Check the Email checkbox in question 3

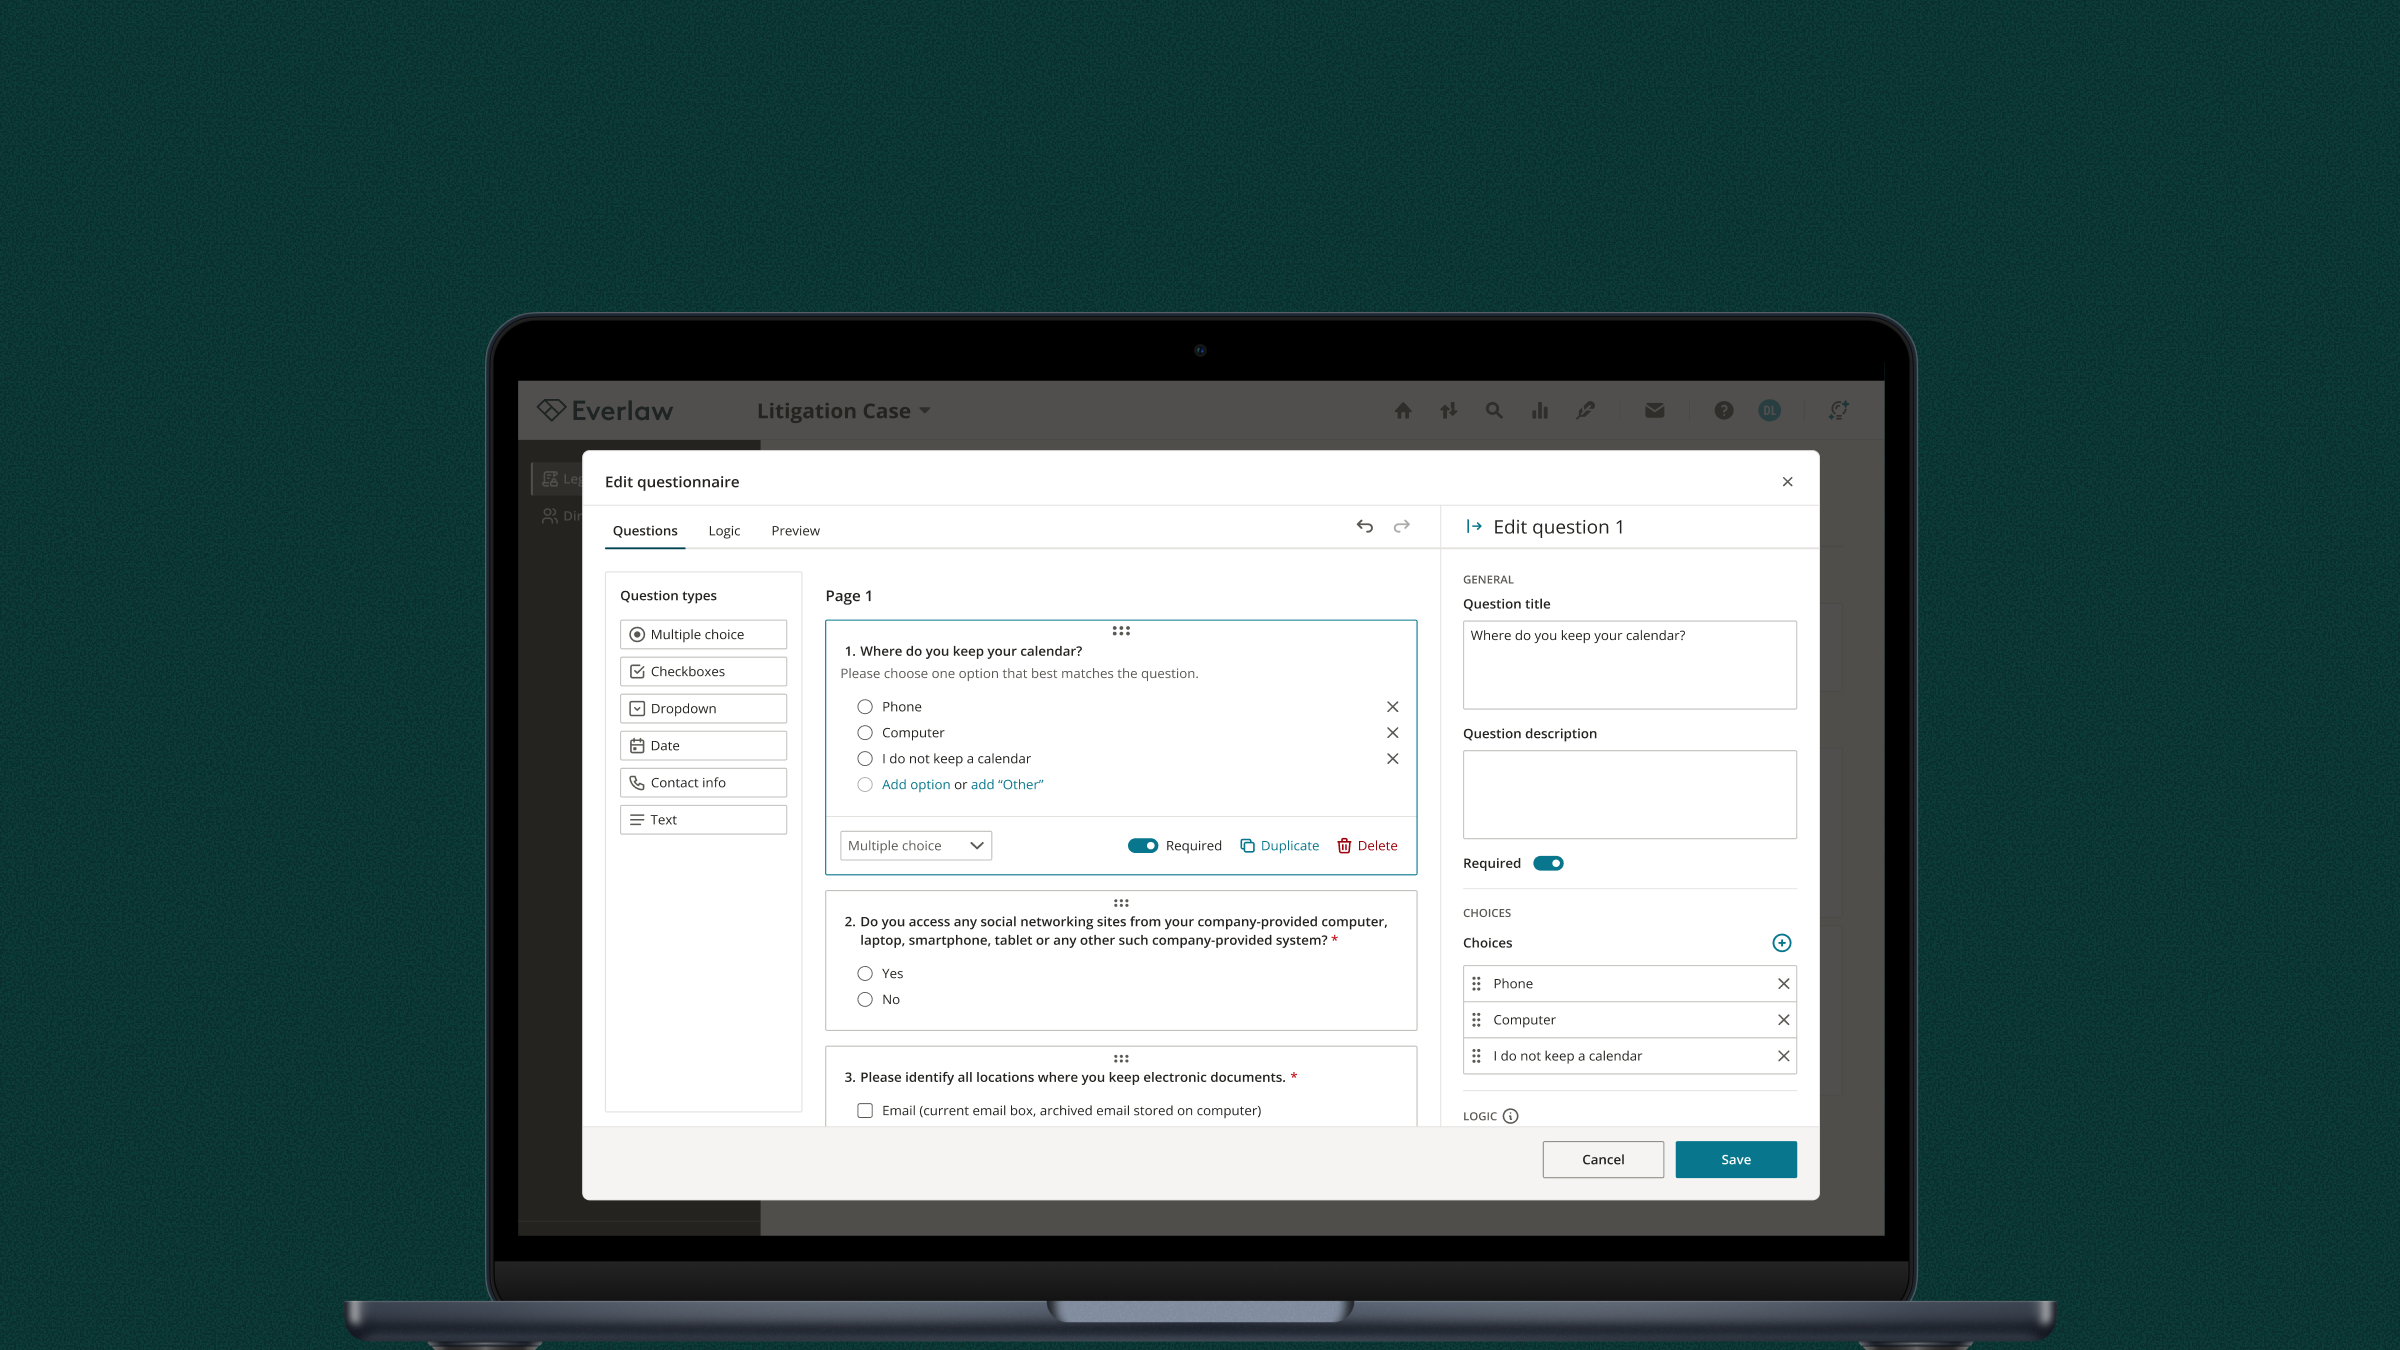[x=865, y=1110]
